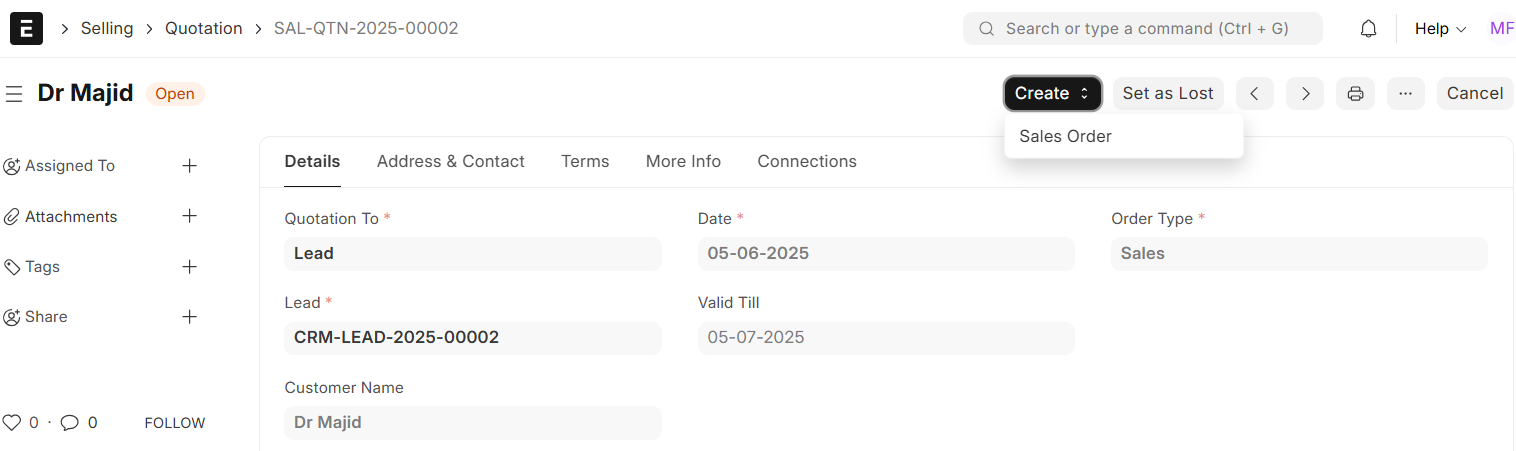Go to previous document arrow
The width and height of the screenshot is (1516, 451).
click(x=1254, y=94)
